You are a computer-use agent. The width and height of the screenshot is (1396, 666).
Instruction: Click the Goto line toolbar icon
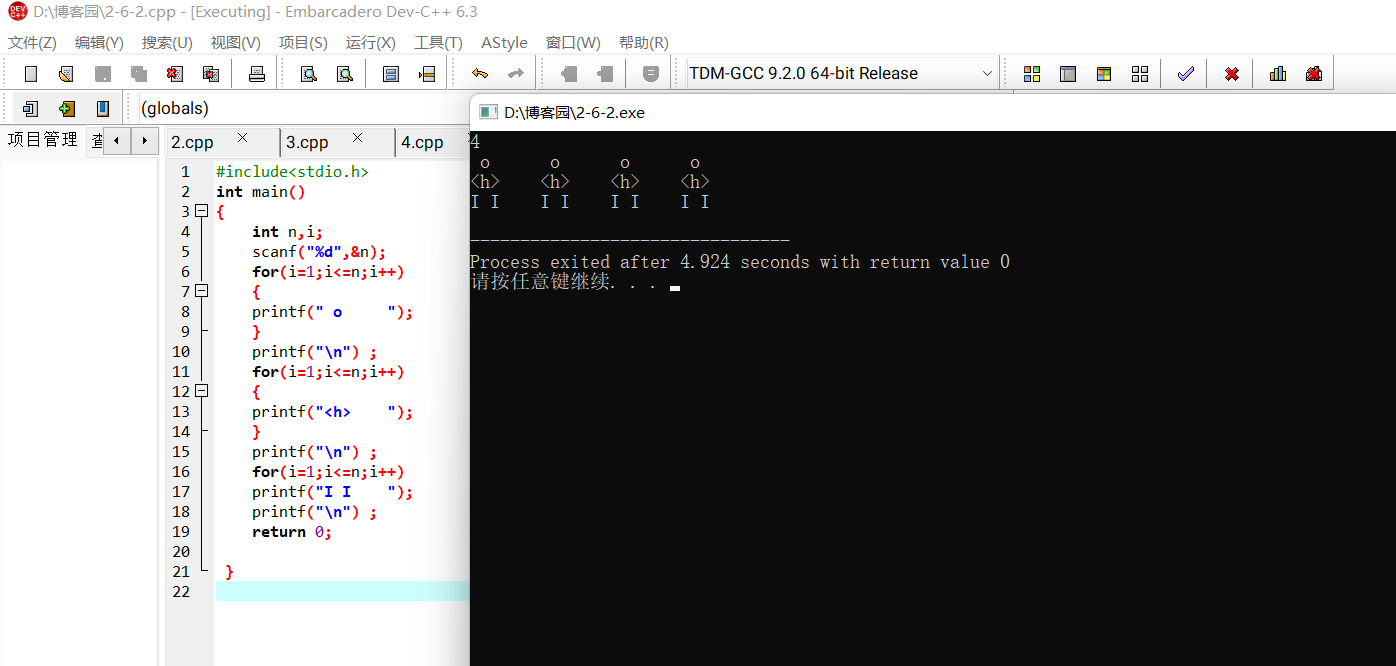click(x=427, y=74)
